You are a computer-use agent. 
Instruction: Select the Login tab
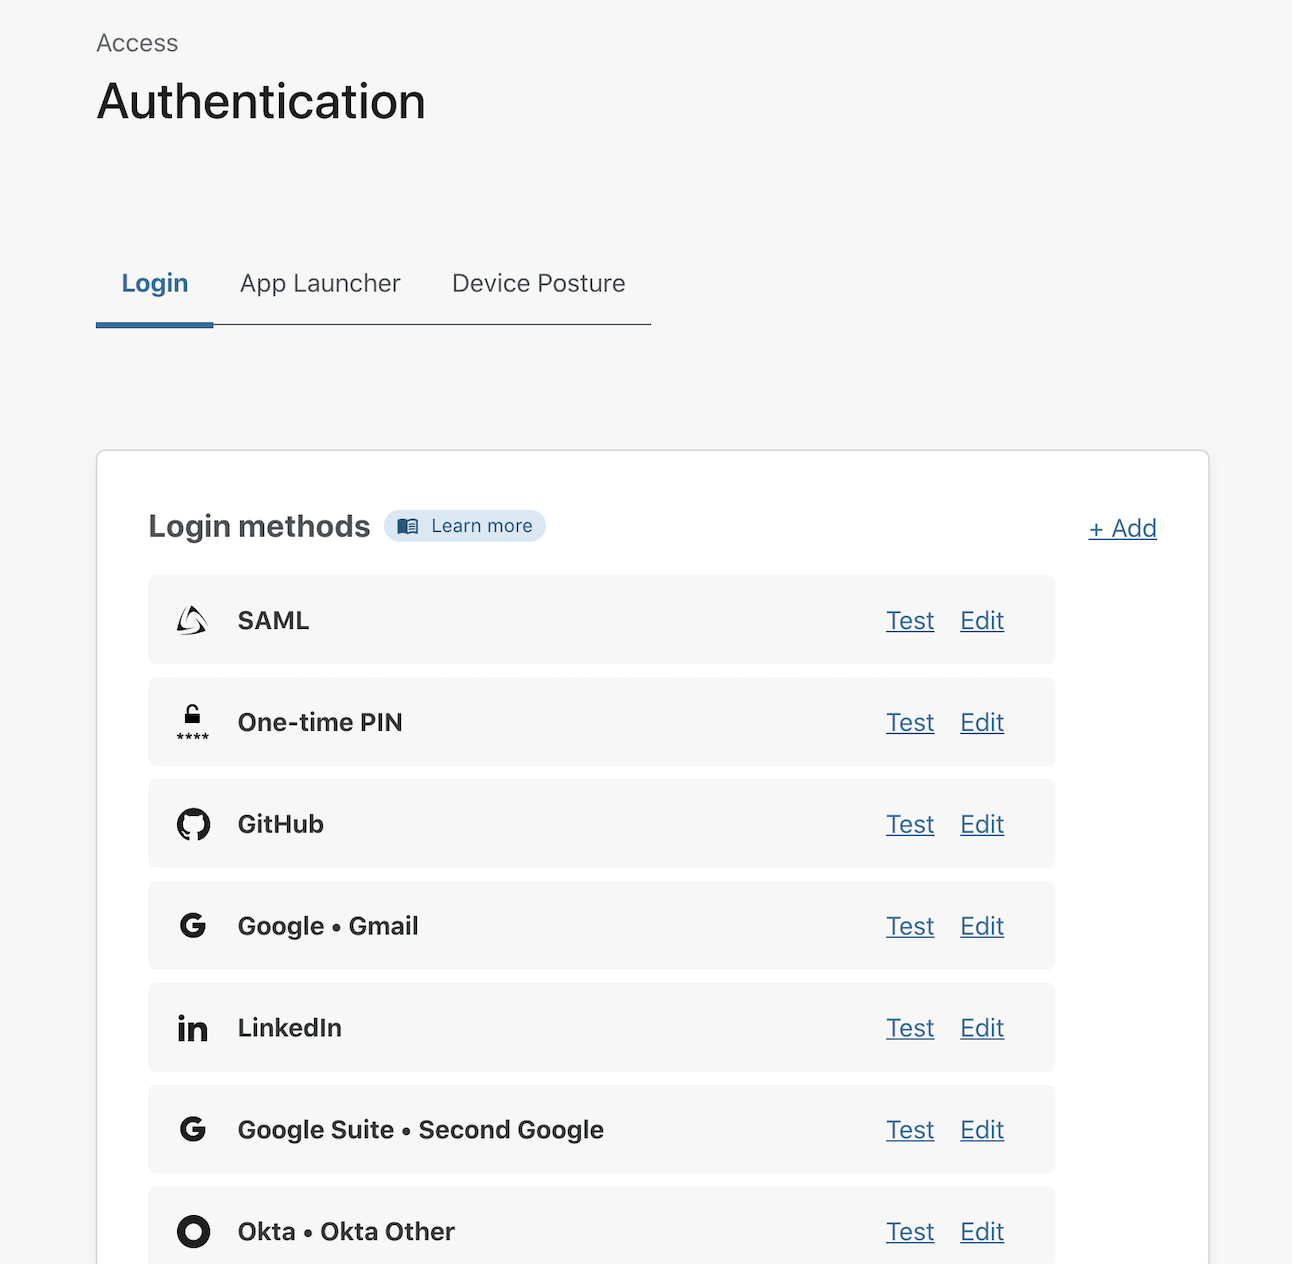tap(155, 284)
